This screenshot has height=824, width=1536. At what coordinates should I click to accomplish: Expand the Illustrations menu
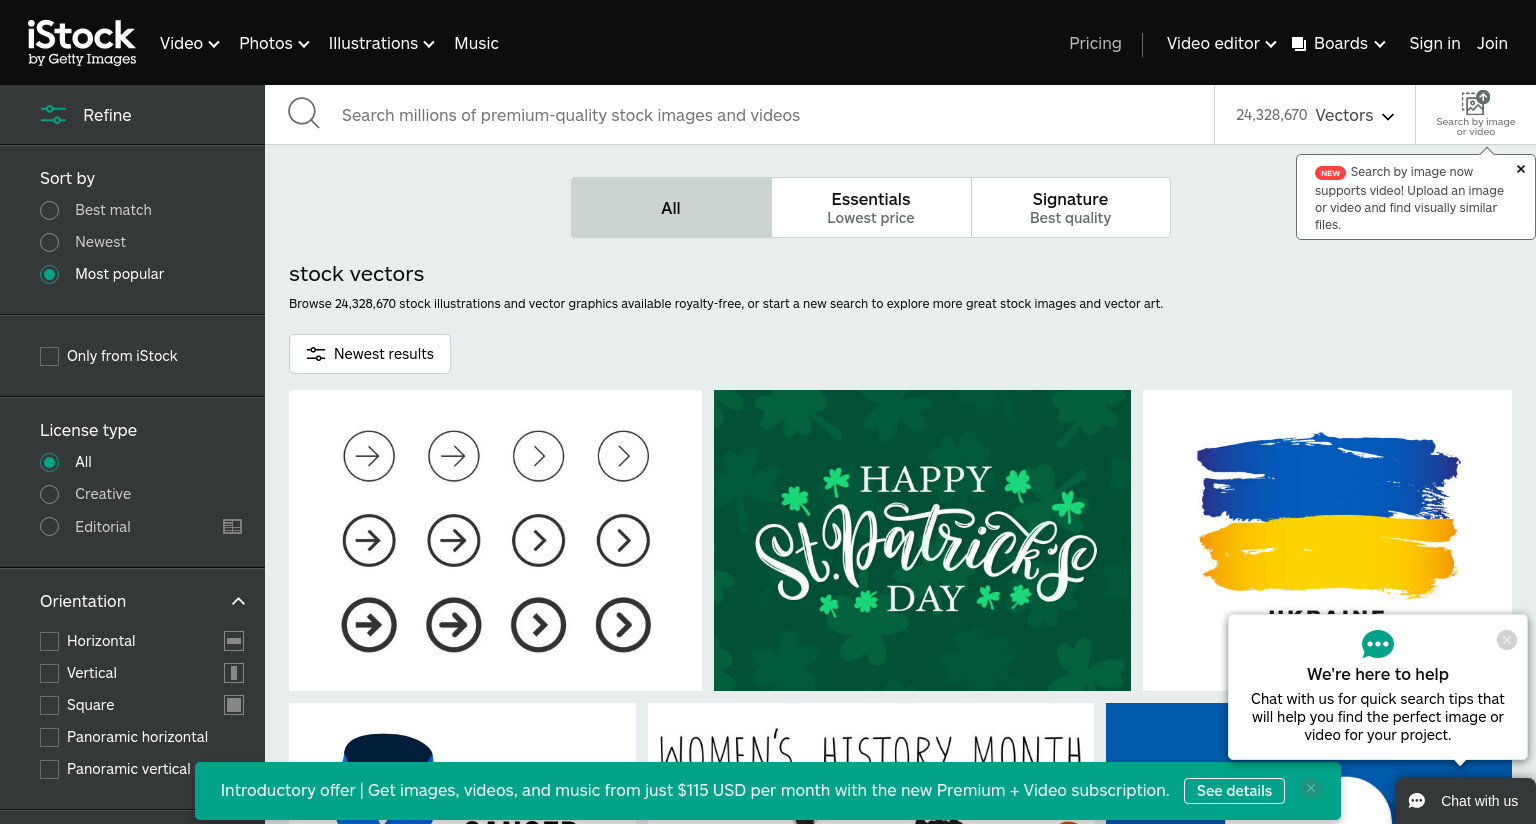[x=381, y=43]
